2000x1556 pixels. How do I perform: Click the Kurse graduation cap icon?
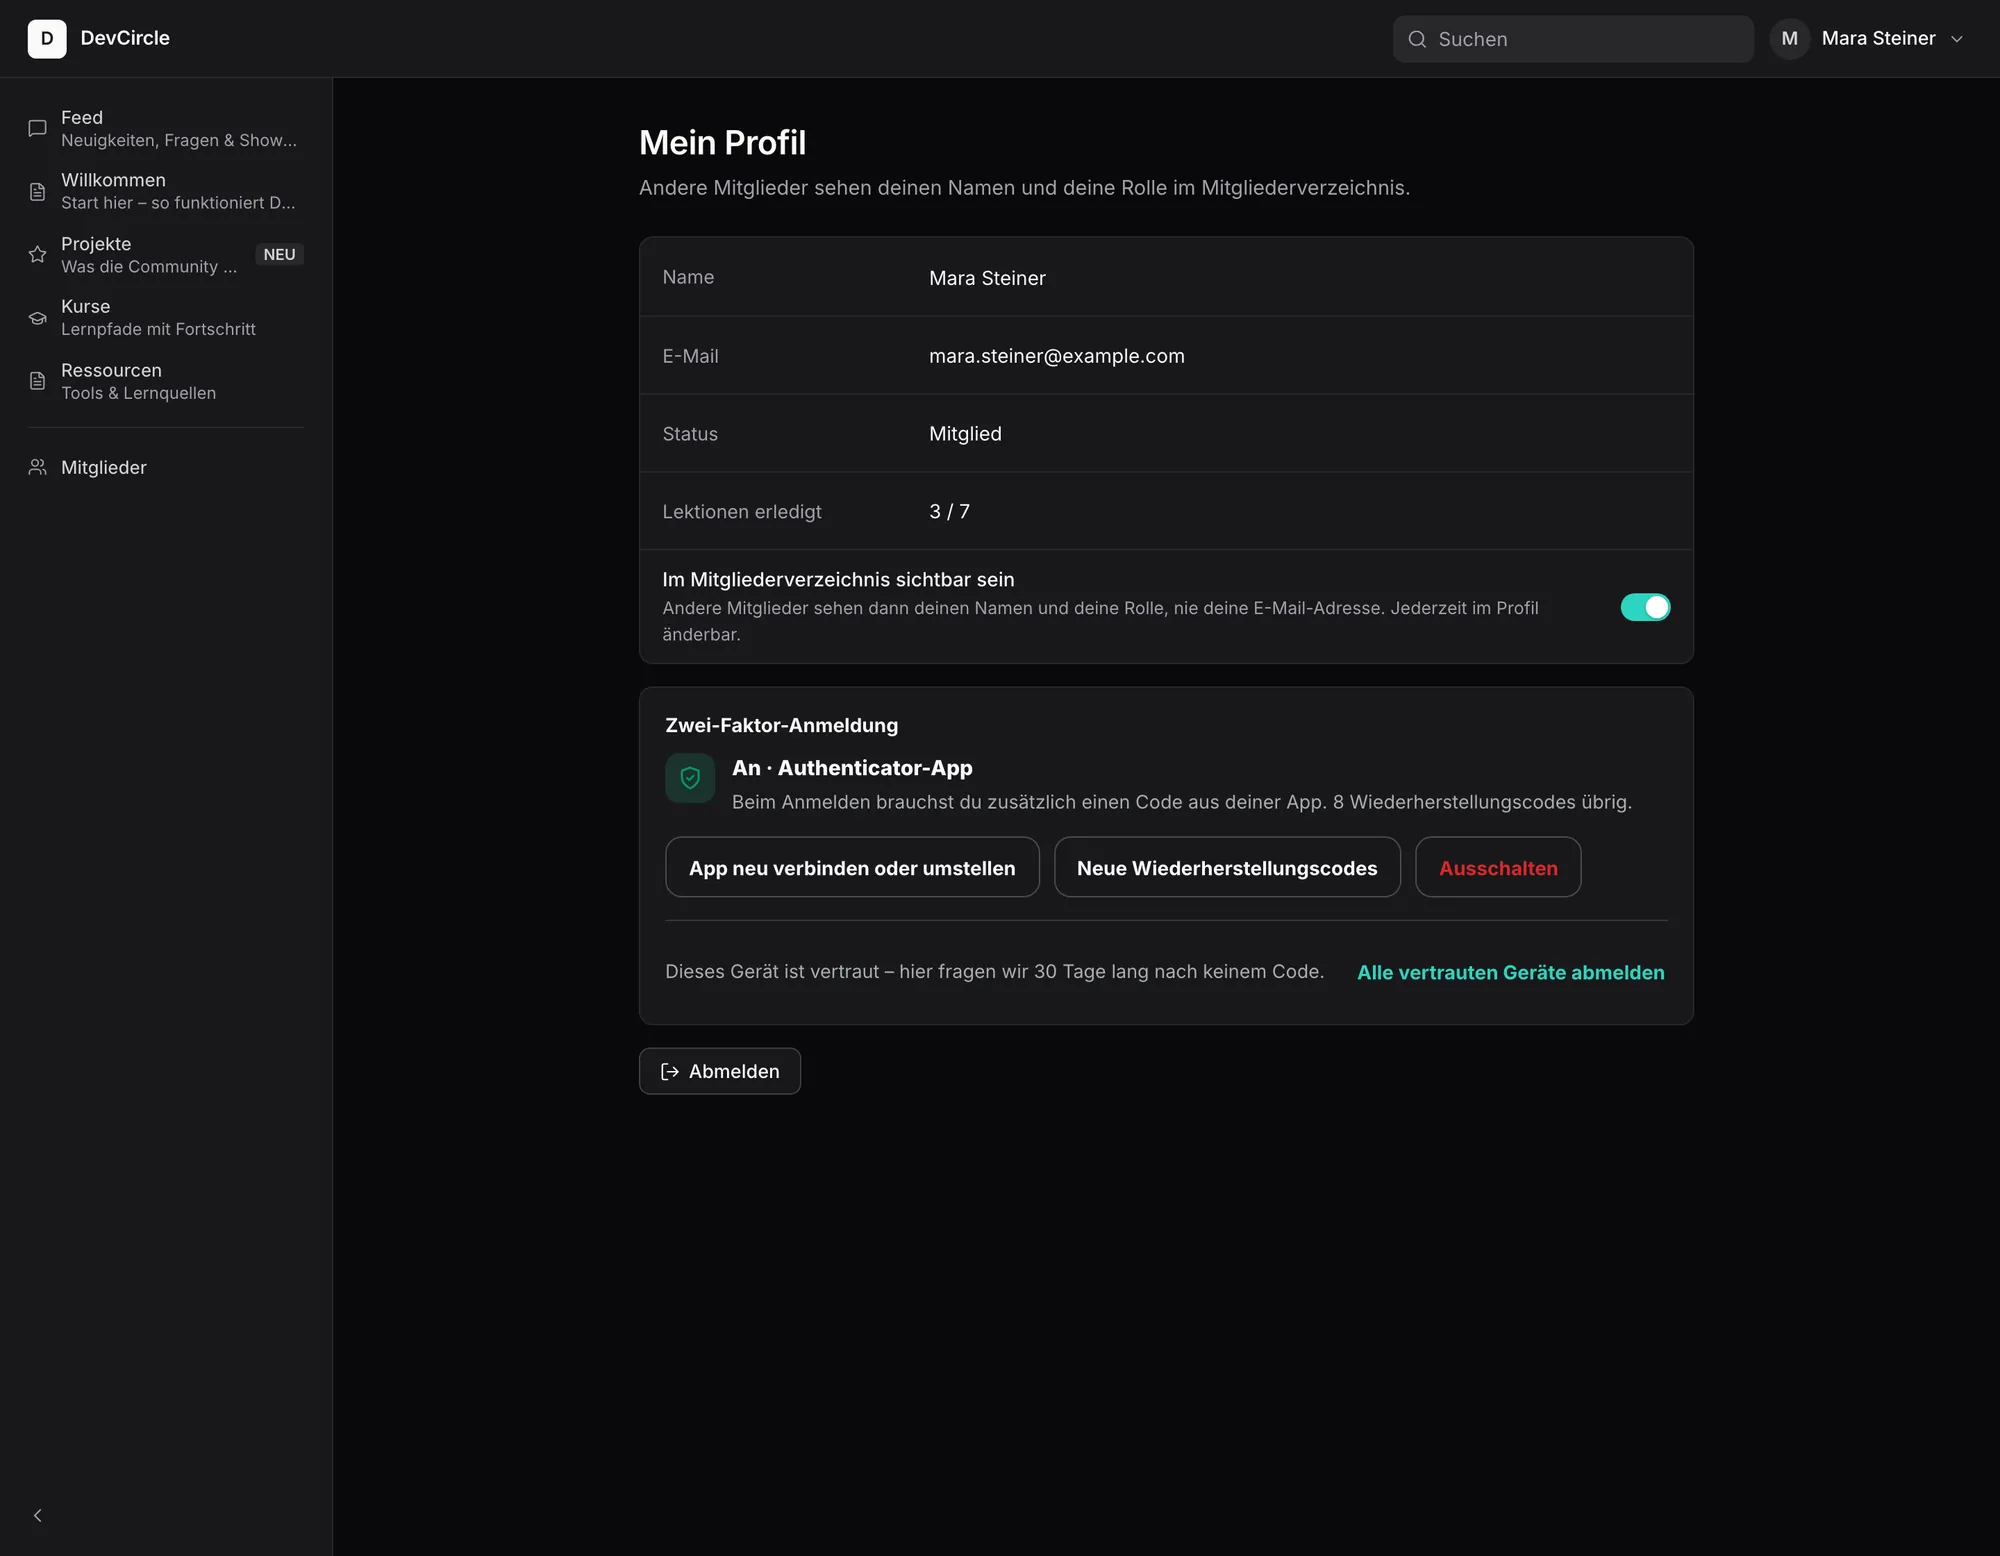(37, 318)
